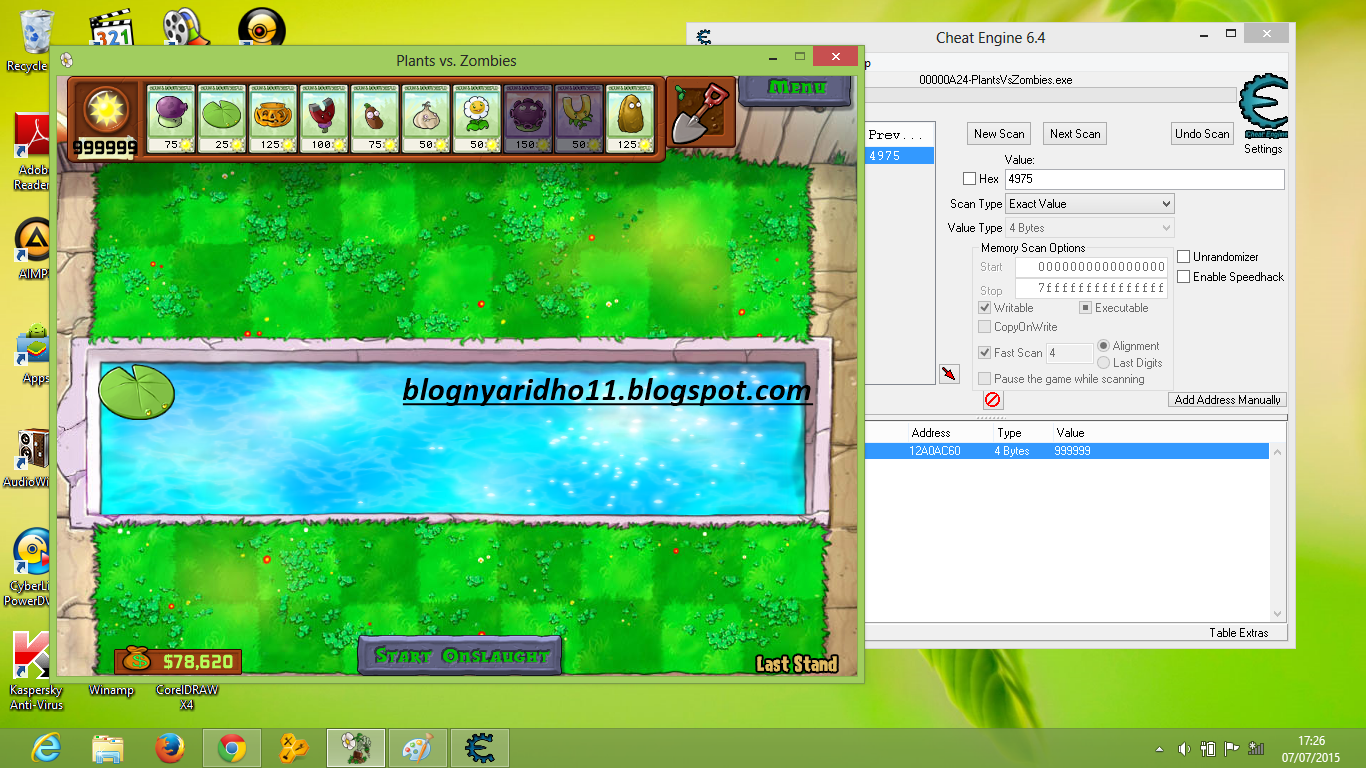Open Kaspersky Anti-Virus desktop shortcut

pos(36,670)
